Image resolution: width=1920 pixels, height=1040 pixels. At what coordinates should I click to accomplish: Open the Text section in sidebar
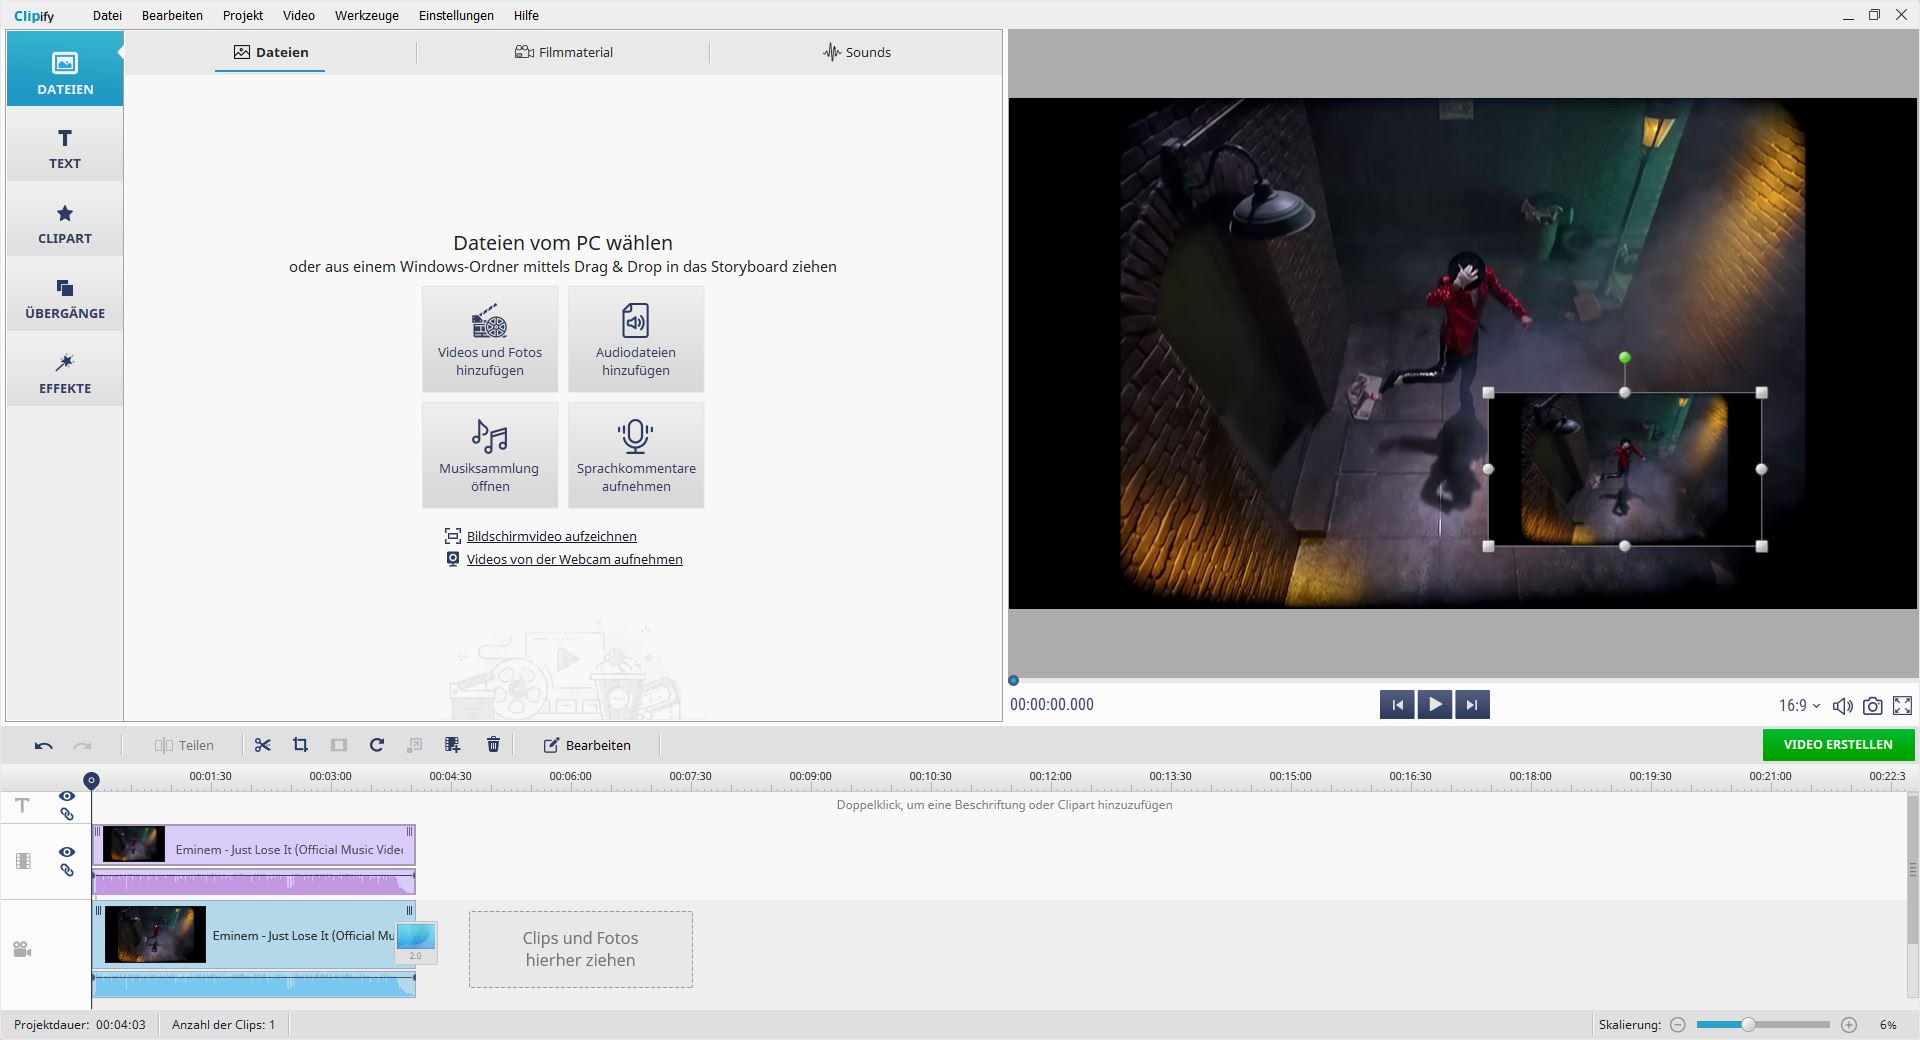[65, 148]
